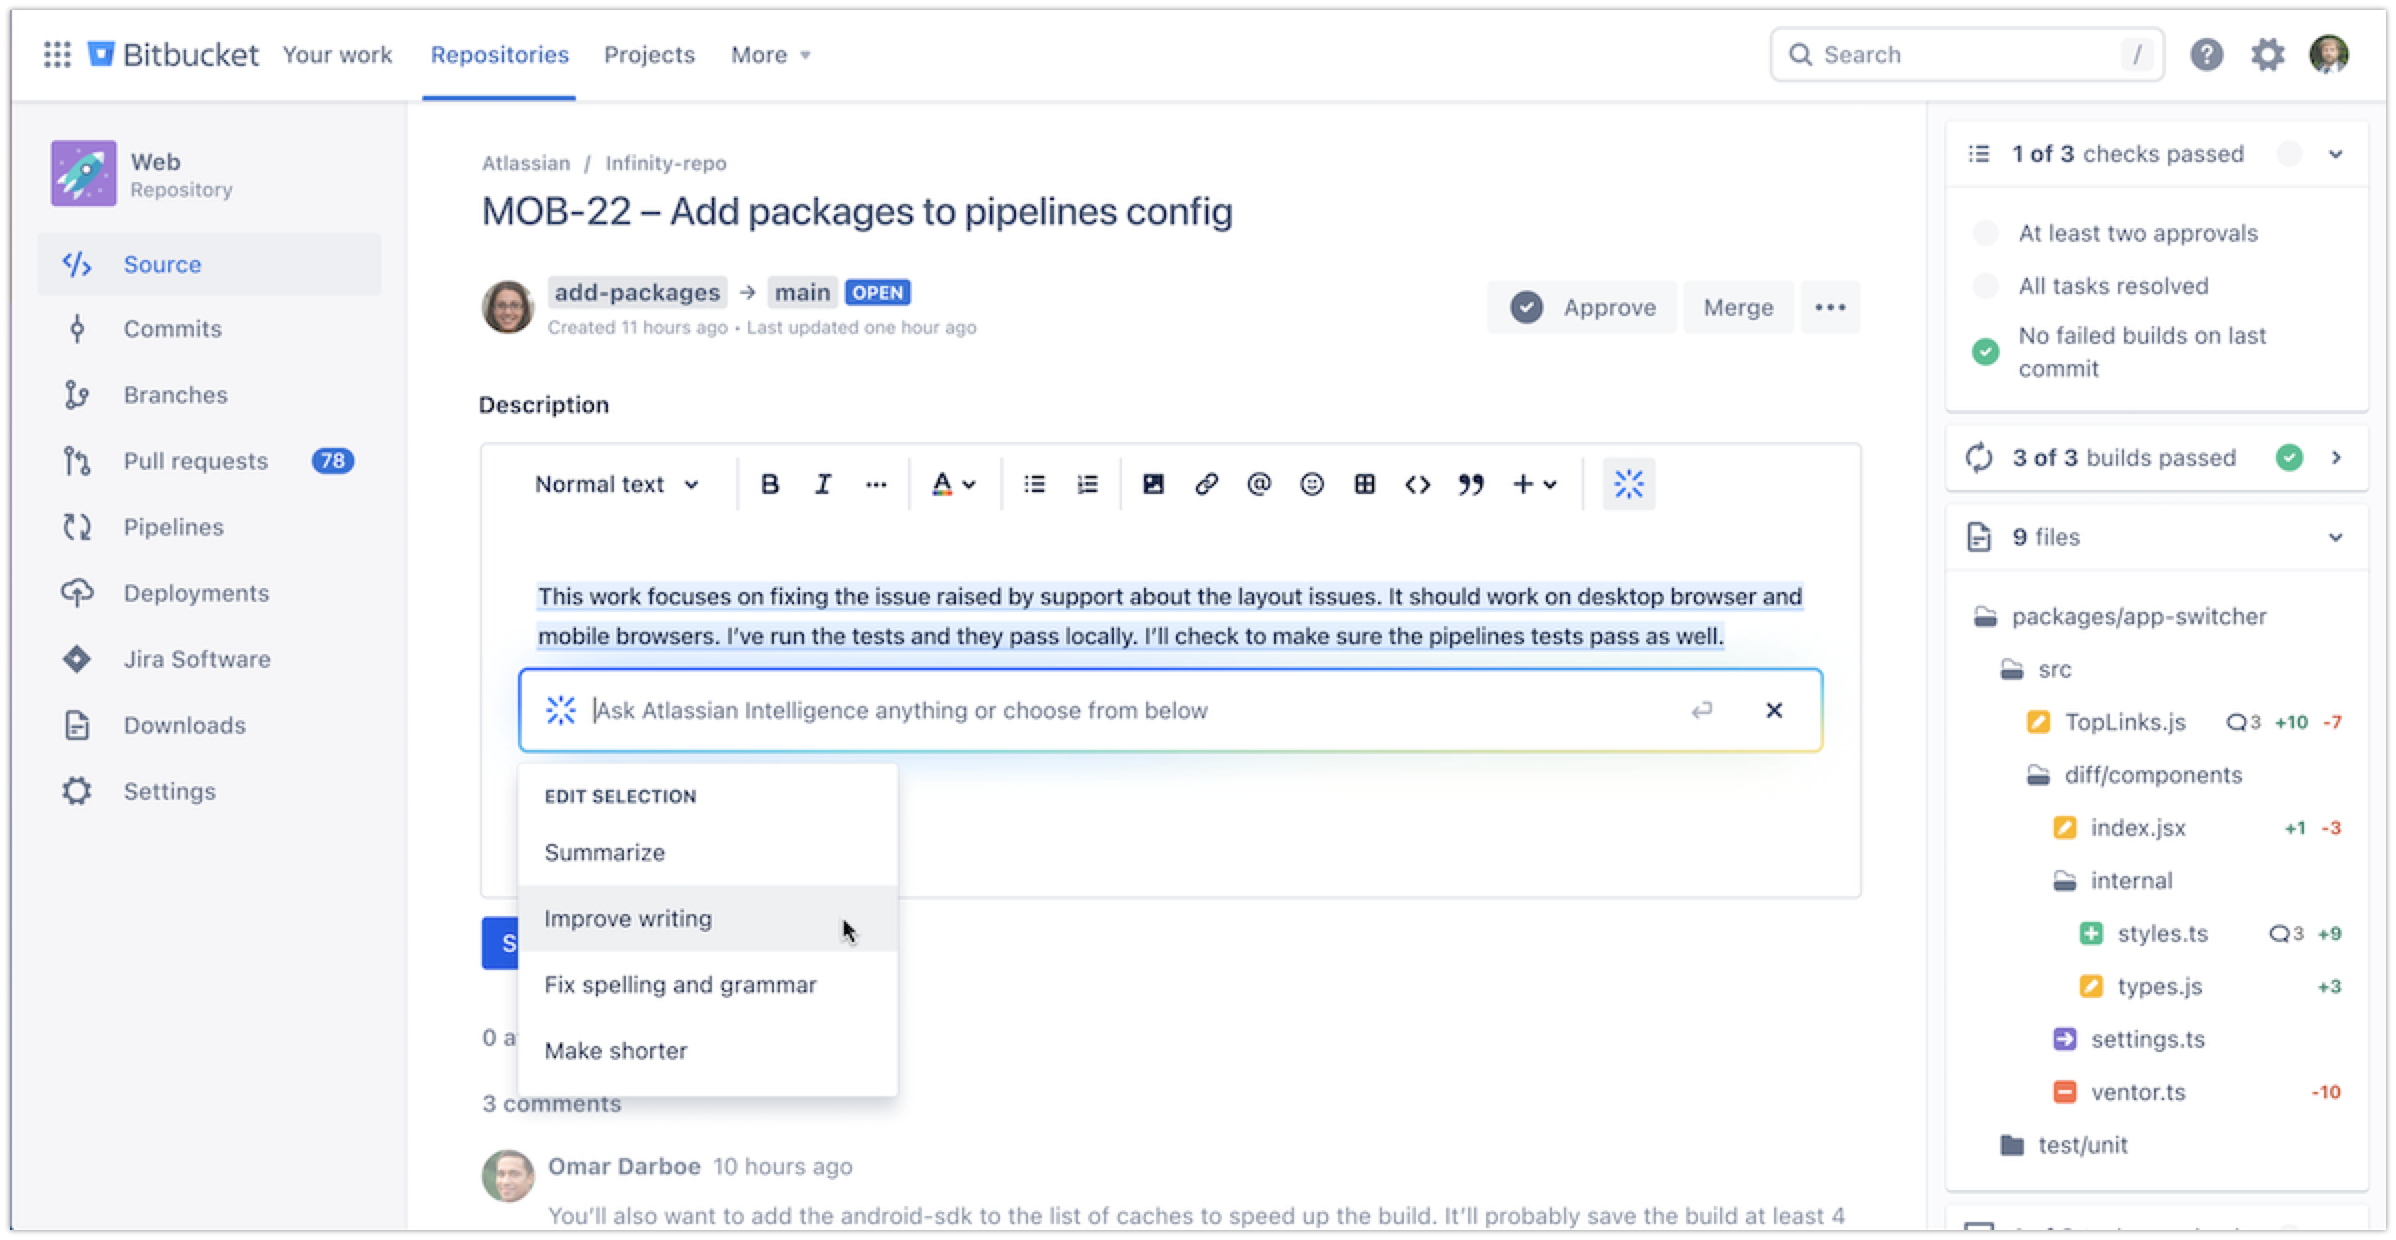2396x1240 pixels.
Task: Open repository Settings in sidebar
Action: point(210,791)
